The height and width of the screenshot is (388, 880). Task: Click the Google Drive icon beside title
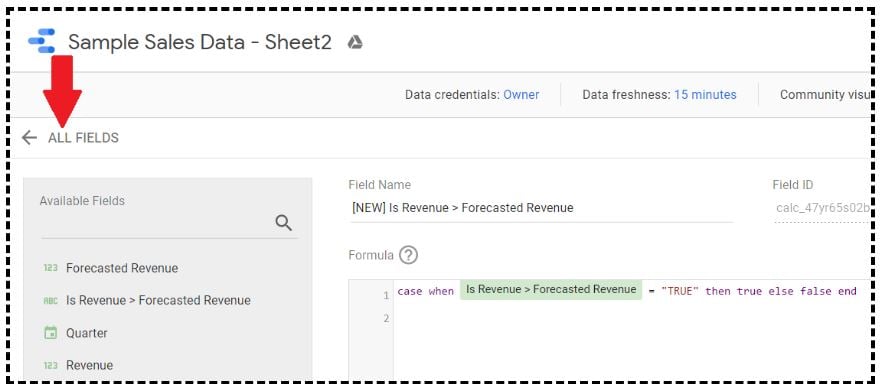[355, 42]
